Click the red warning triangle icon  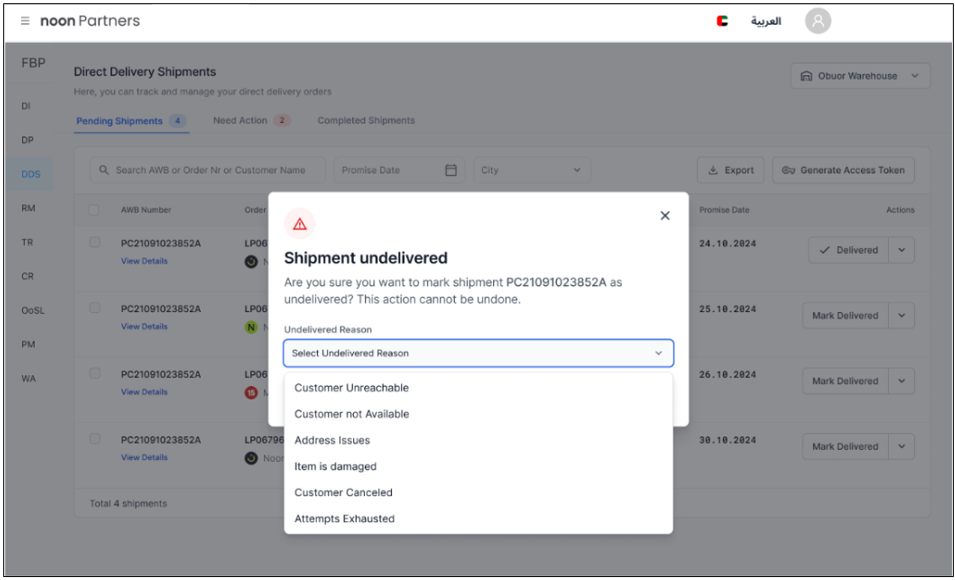[x=300, y=224]
